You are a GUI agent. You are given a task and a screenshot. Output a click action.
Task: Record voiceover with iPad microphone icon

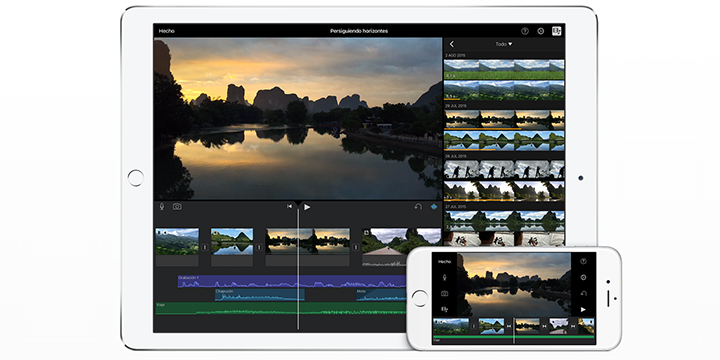[x=162, y=207]
